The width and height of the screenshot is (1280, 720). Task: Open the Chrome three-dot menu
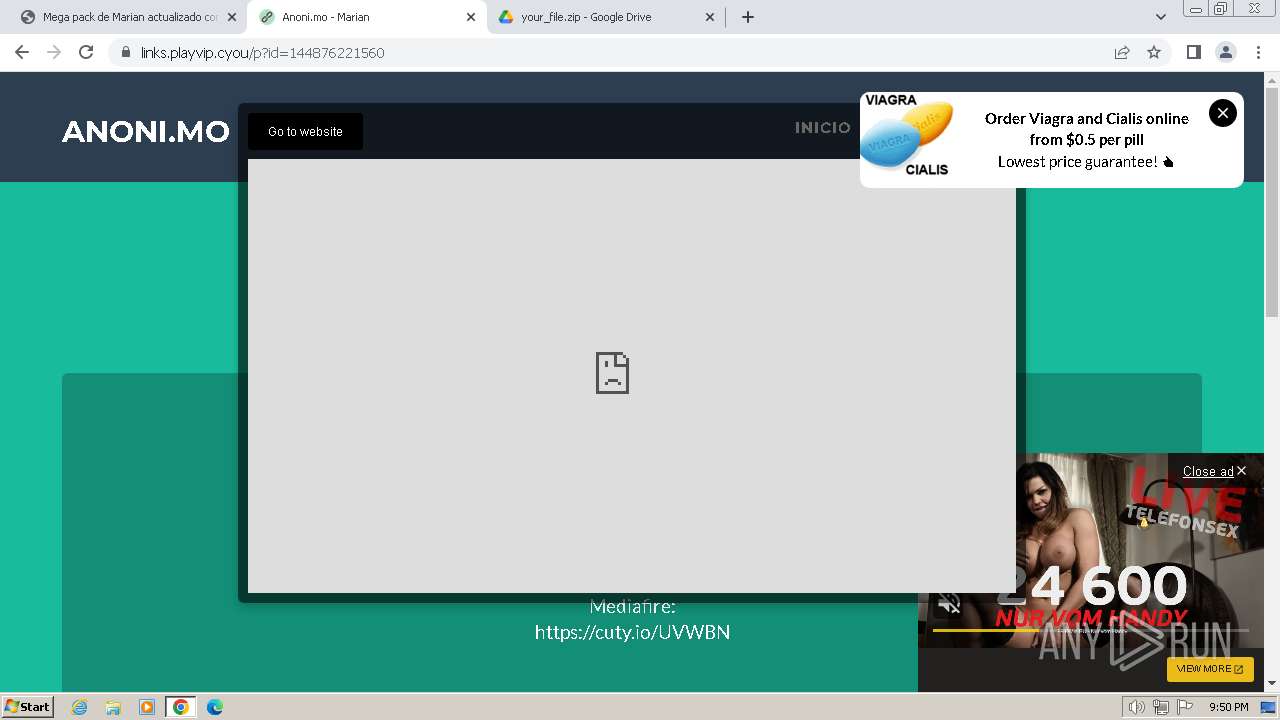(1258, 52)
